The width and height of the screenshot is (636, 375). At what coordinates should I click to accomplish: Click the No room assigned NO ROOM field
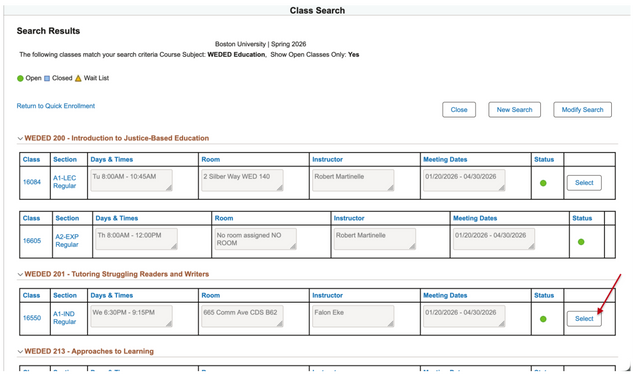pyautogui.click(x=256, y=239)
